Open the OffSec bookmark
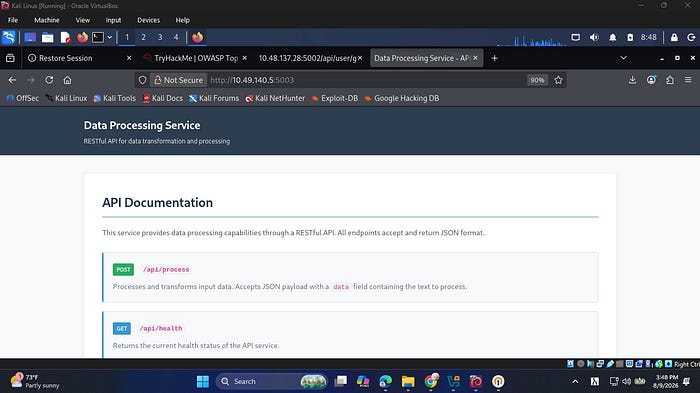 click(23, 98)
